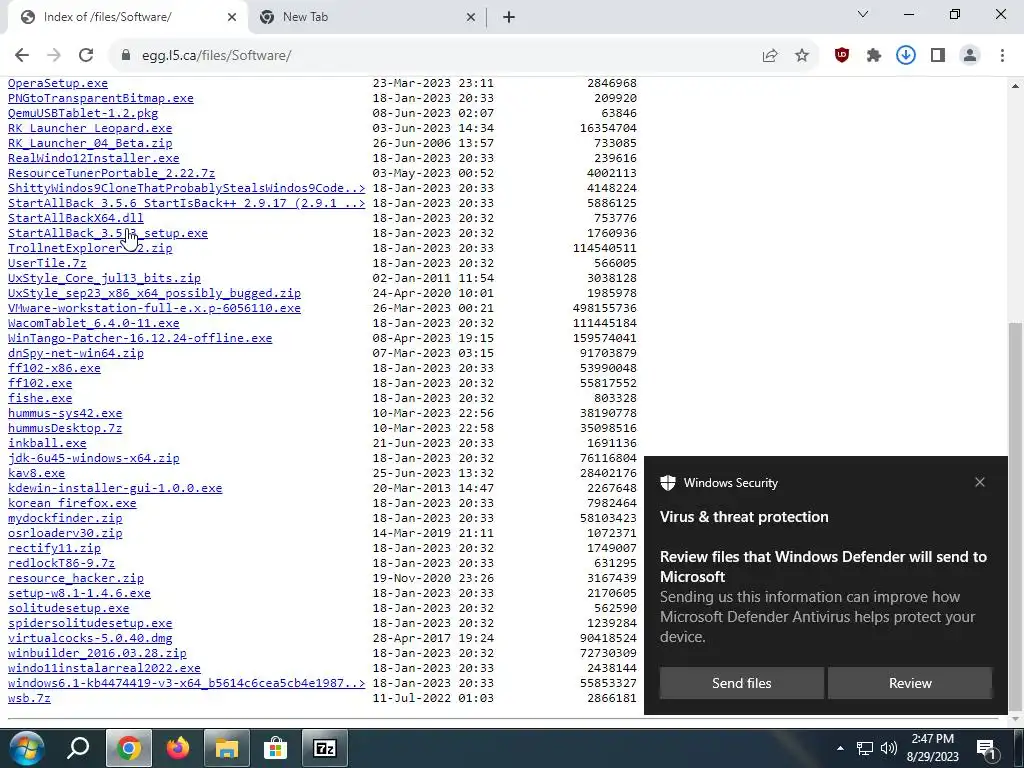Download UxStyle_Core_jul13_bits.zip

[104, 278]
